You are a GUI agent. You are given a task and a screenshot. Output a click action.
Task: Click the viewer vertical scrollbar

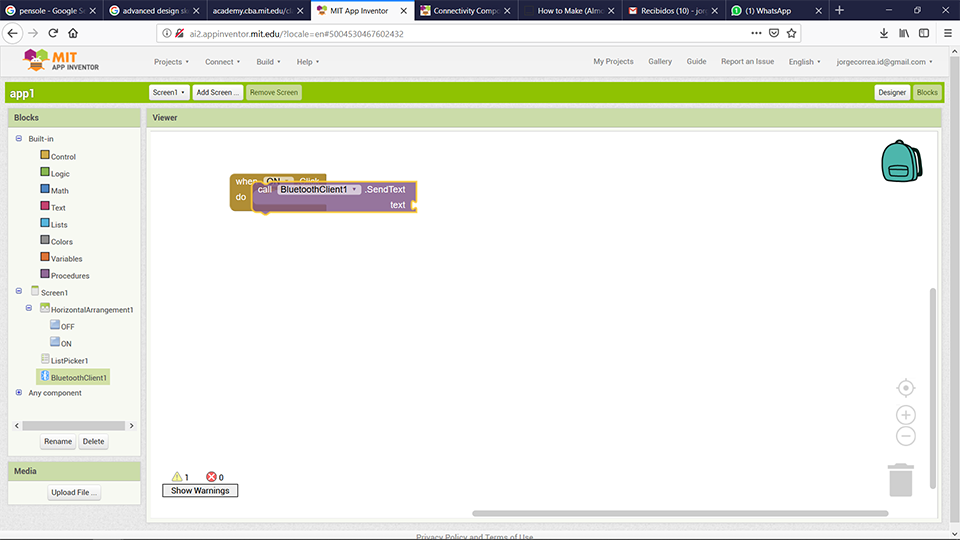tap(932, 388)
